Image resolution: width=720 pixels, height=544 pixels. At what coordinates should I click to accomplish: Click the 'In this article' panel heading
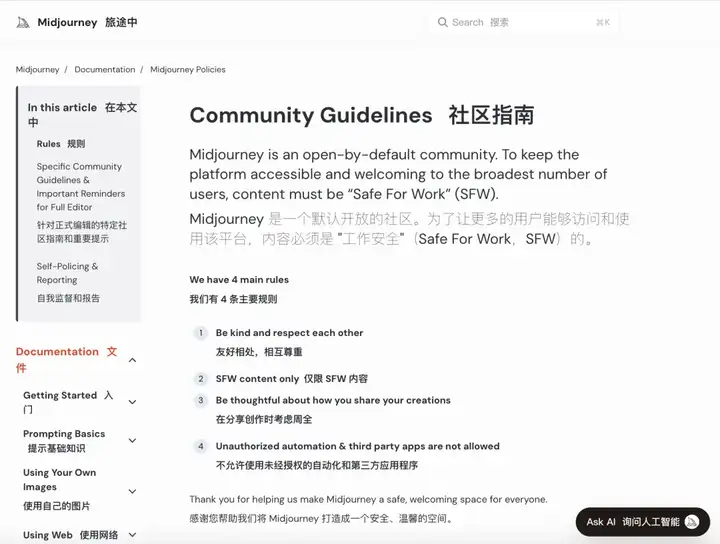point(82,115)
